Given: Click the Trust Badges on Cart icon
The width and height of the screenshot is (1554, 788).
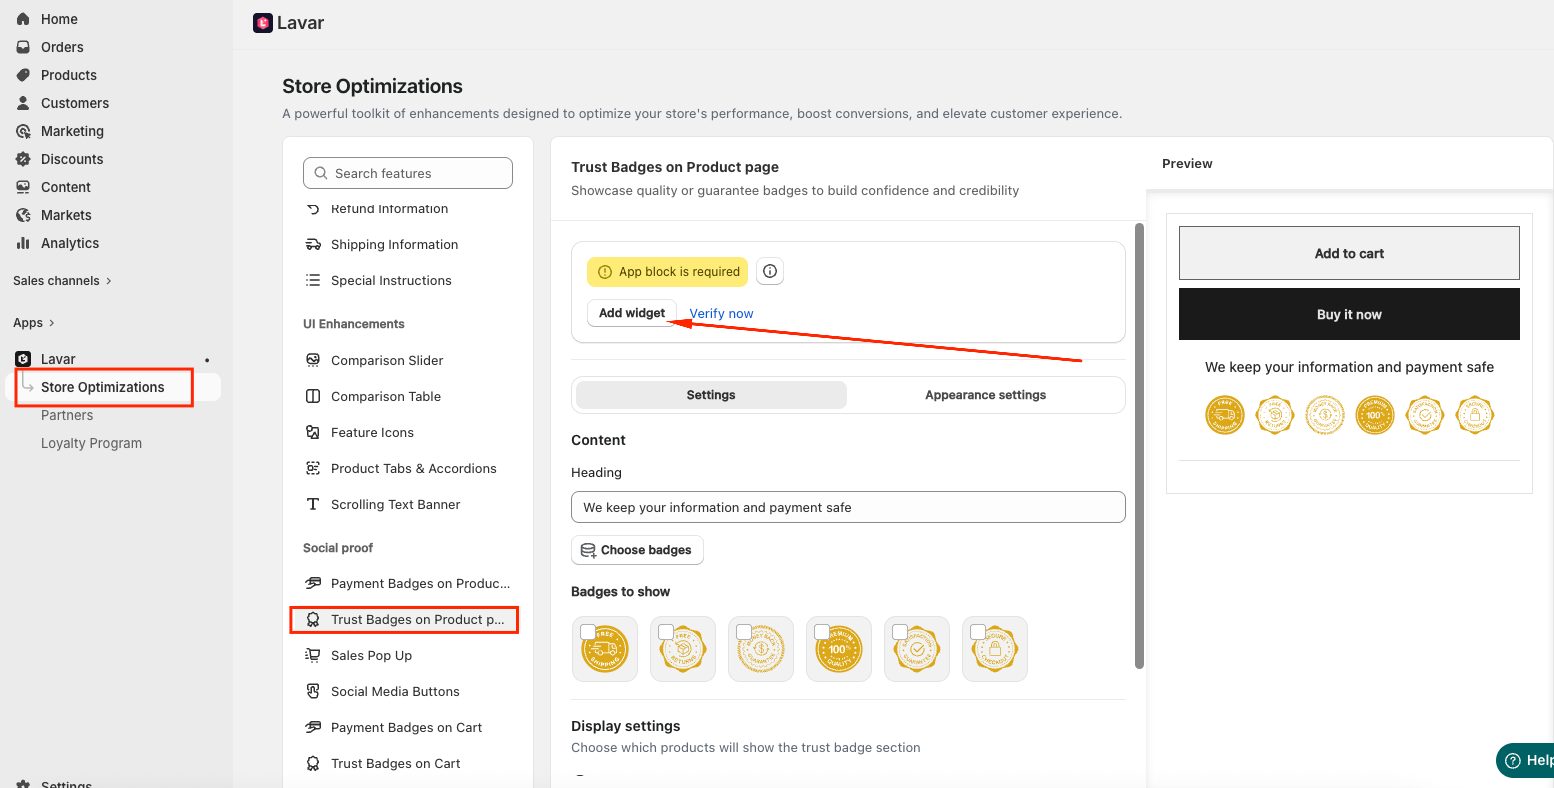Looking at the screenshot, I should (313, 763).
